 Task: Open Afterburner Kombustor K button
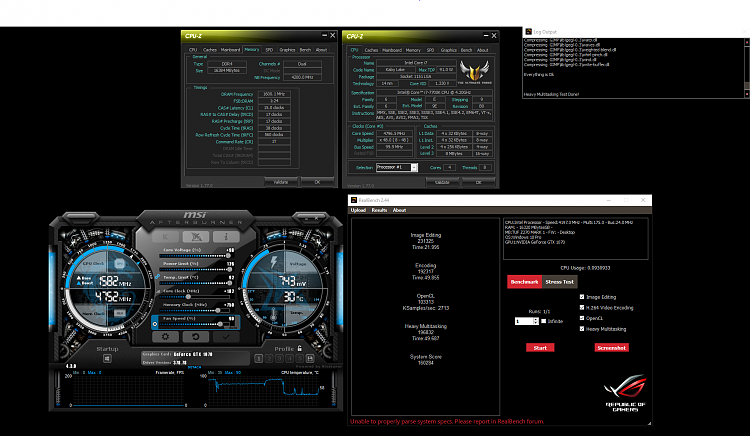[x=165, y=237]
